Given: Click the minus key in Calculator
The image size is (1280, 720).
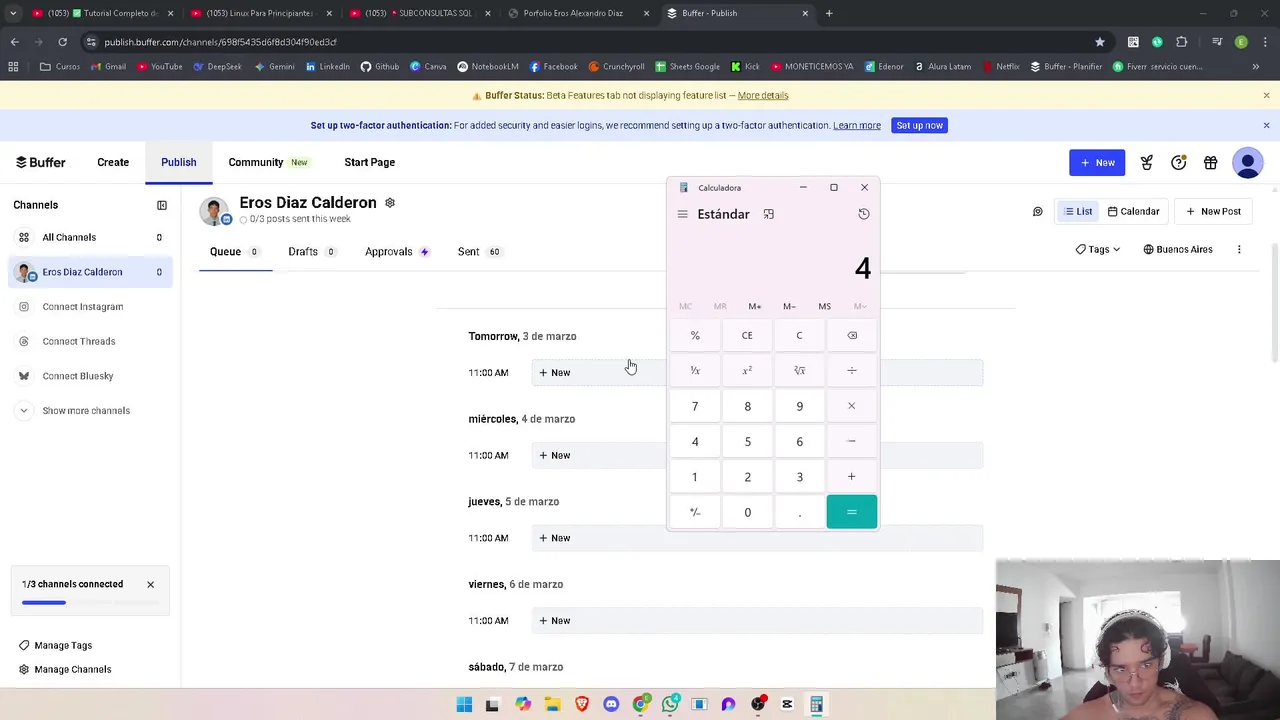Looking at the screenshot, I should [x=852, y=441].
